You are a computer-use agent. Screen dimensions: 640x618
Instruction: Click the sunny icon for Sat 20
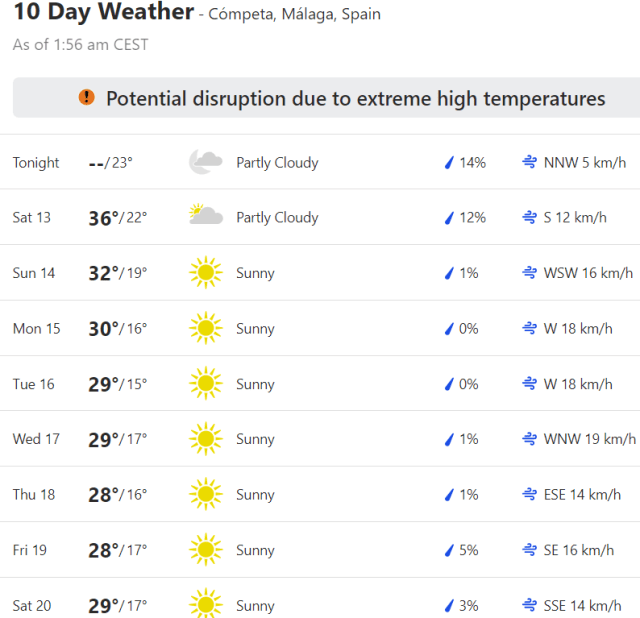[x=205, y=605]
